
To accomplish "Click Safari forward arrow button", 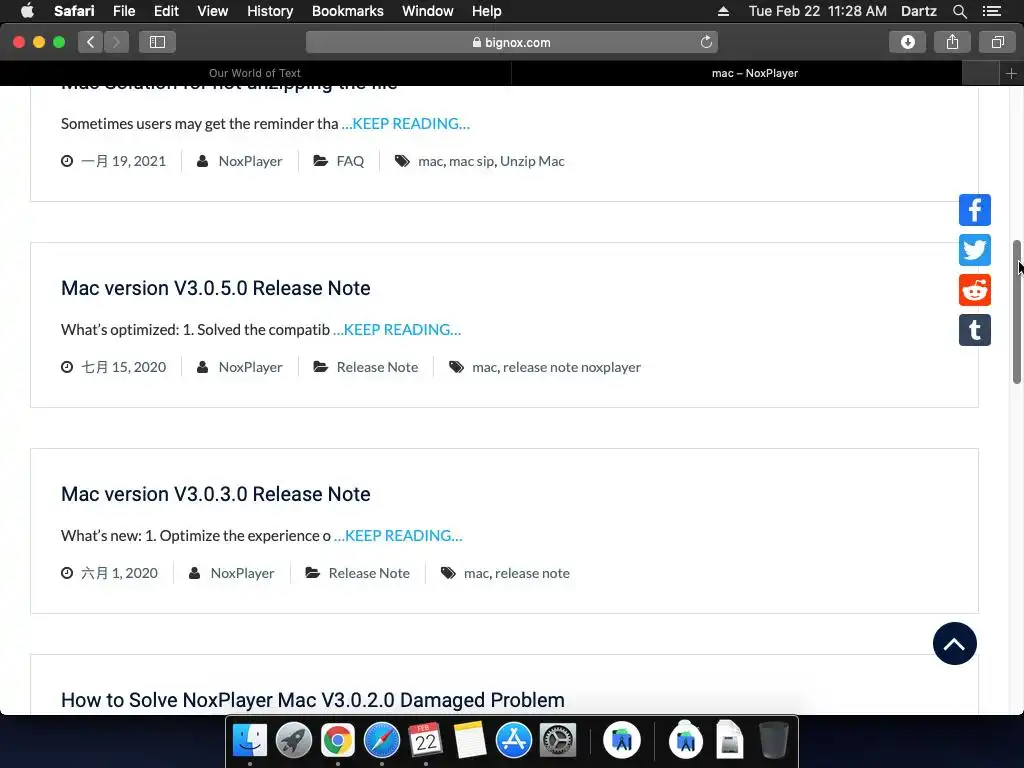I will [116, 42].
